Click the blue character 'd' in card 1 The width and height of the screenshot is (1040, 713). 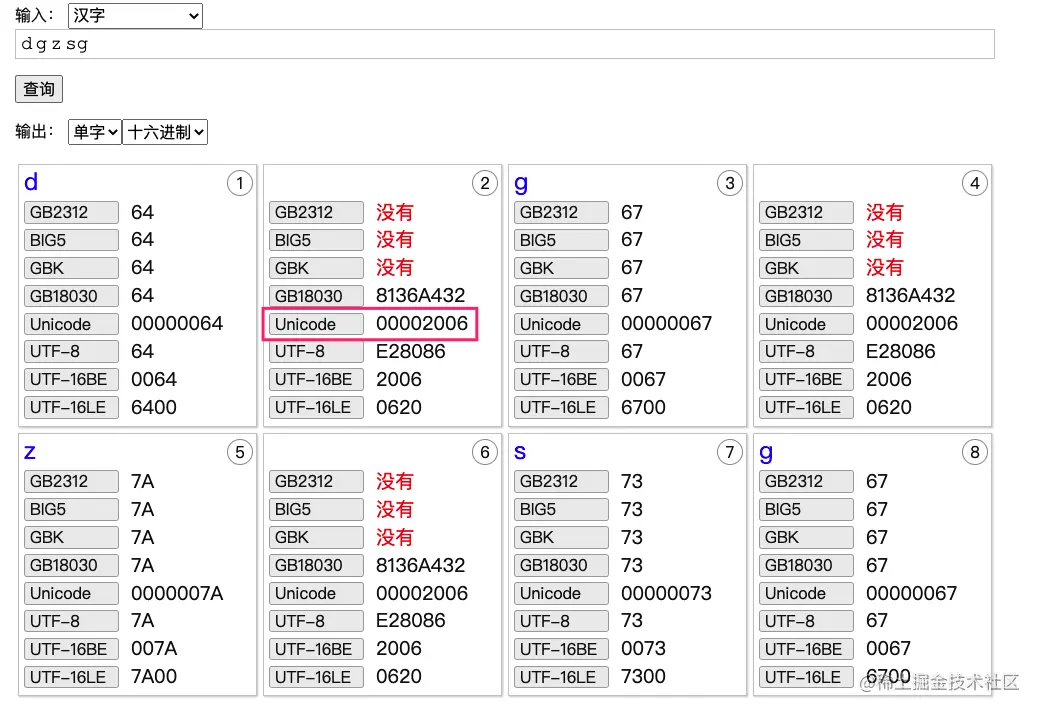[31, 182]
